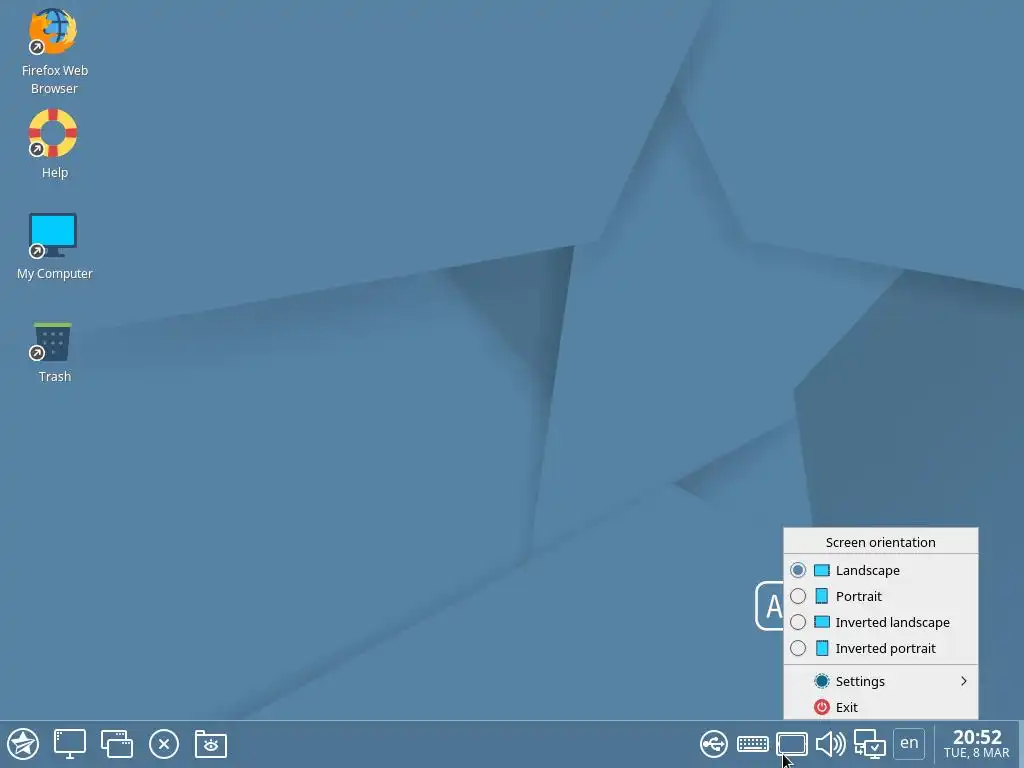Open the on-screen keyboard tray icon
This screenshot has width=1024, height=768.
click(752, 744)
